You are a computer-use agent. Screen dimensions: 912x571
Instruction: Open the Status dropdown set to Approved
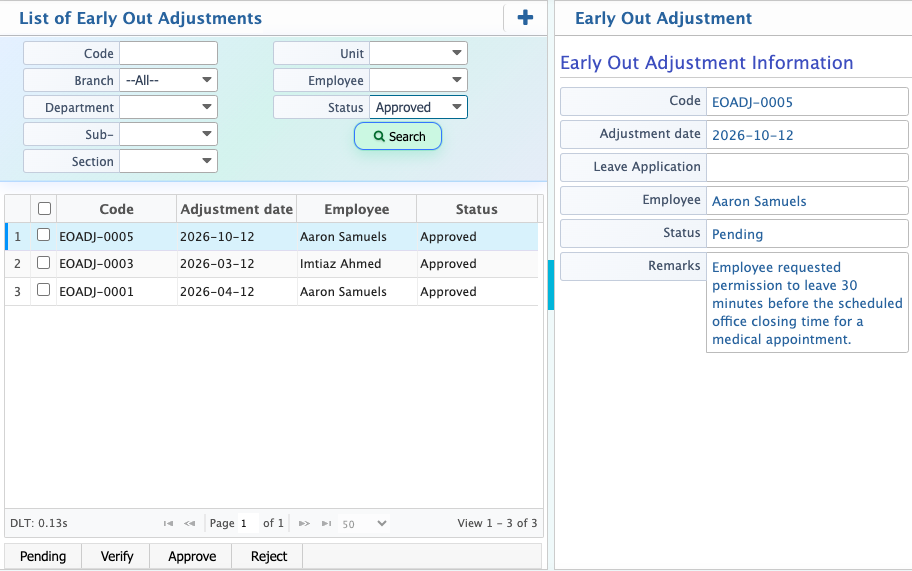coord(418,107)
